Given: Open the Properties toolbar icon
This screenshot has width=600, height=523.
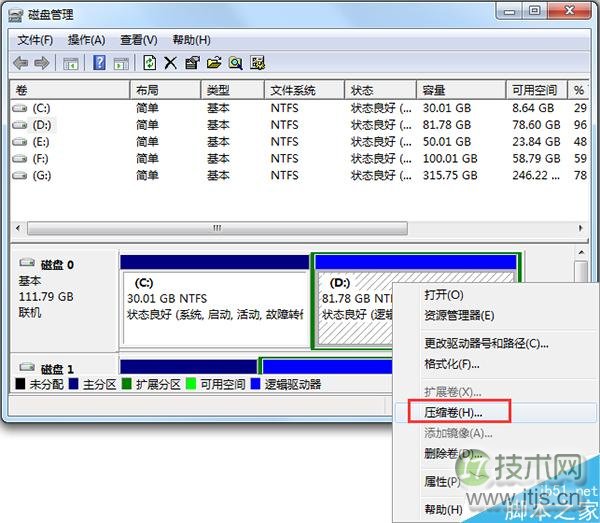Looking at the screenshot, I should [x=192, y=63].
